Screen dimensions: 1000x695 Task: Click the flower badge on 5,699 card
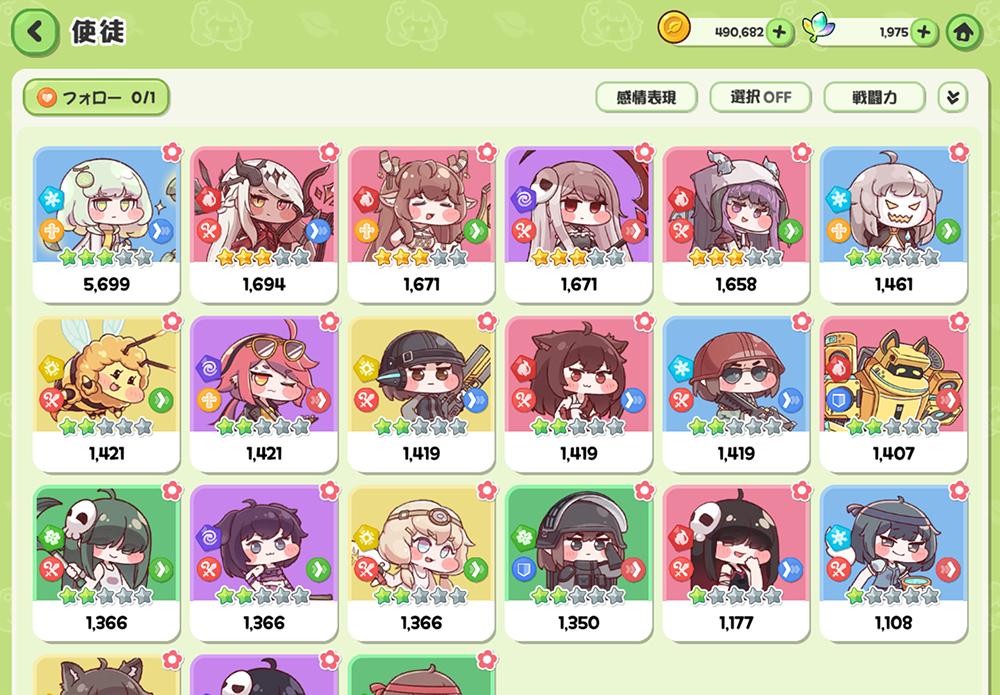(172, 152)
